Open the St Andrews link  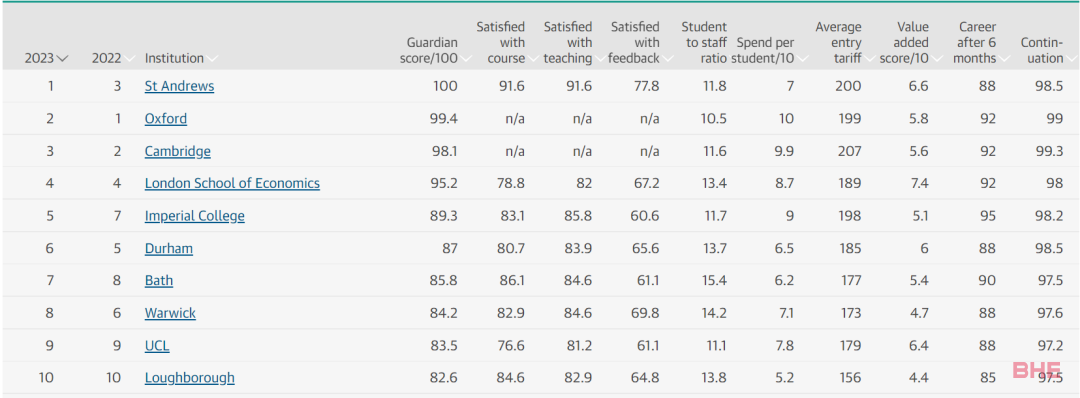(179, 86)
